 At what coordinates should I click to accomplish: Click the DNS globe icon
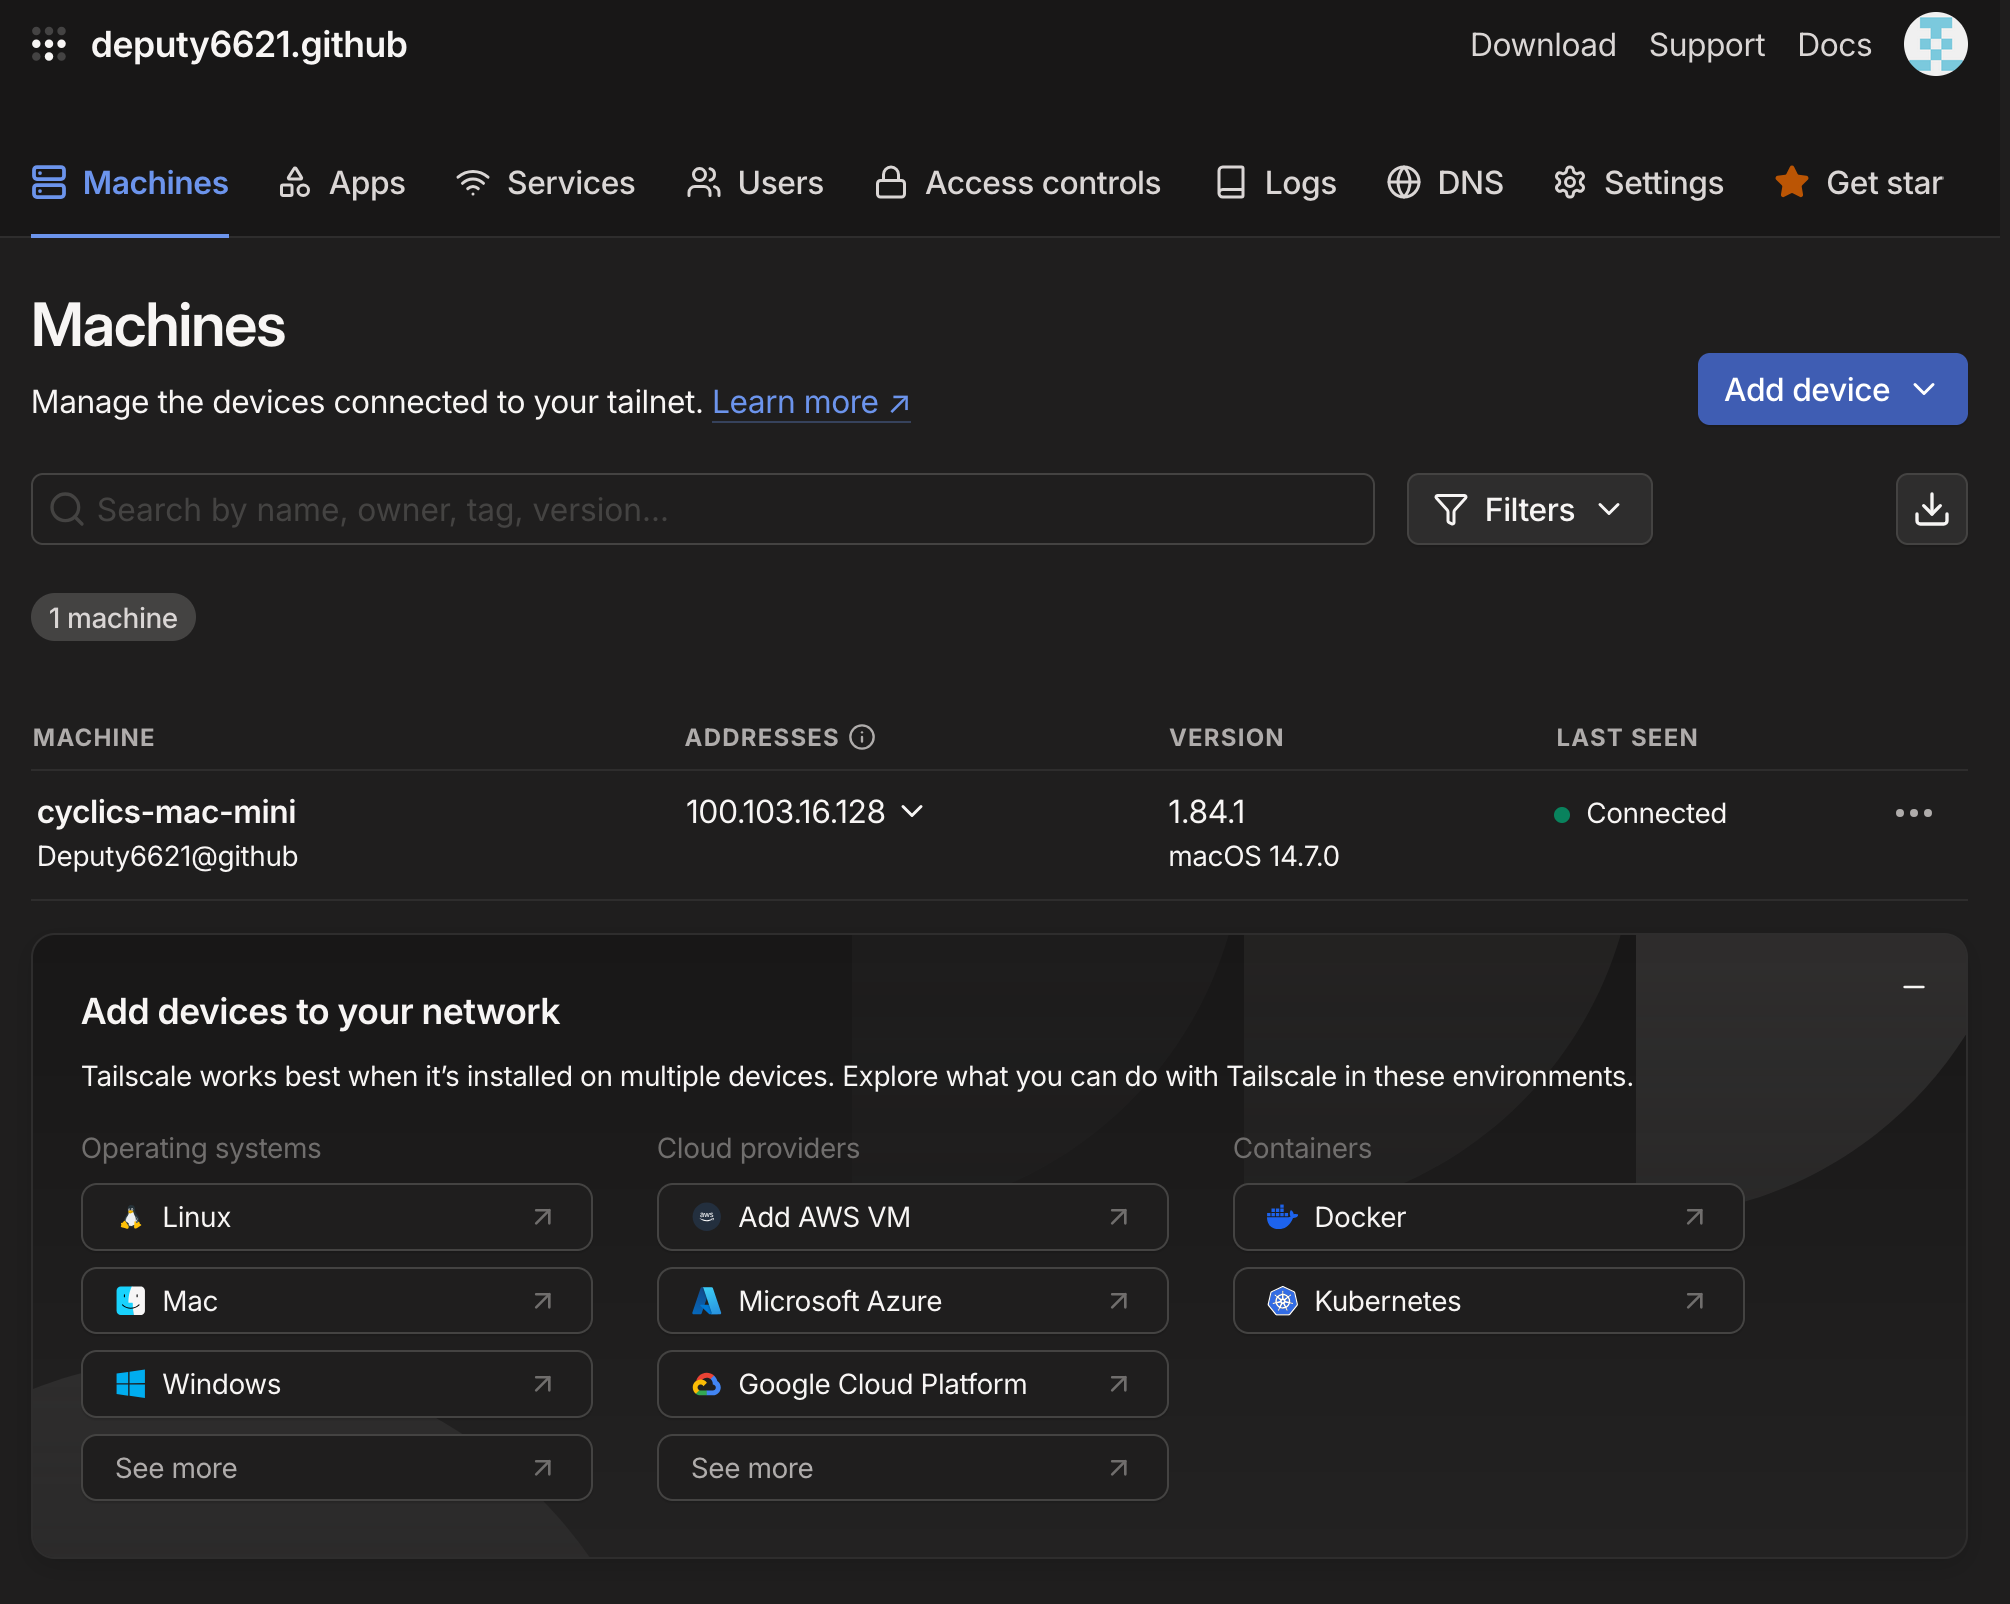pyautogui.click(x=1403, y=182)
